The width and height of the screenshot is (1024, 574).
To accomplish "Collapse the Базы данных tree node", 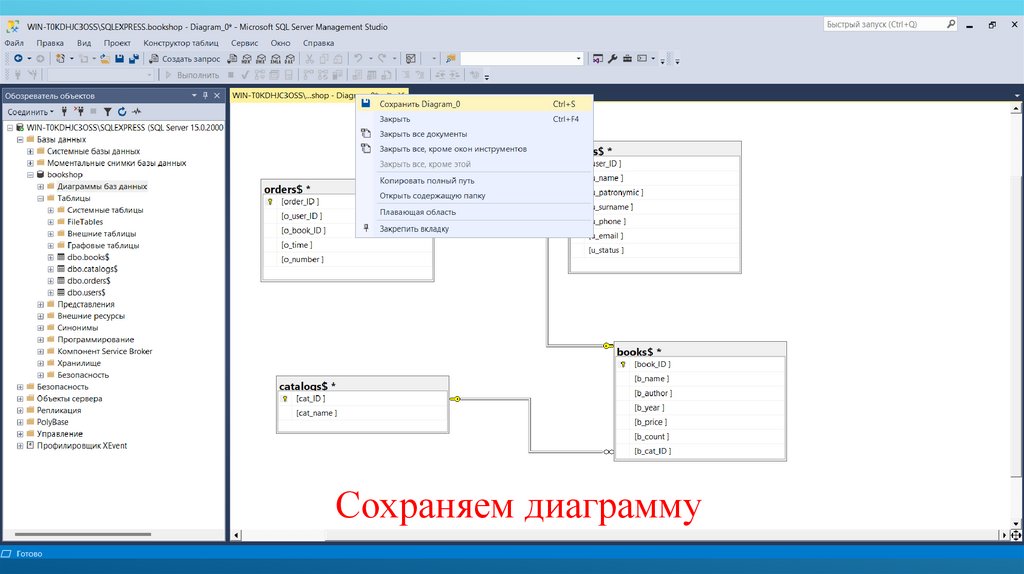I will tap(20, 140).
